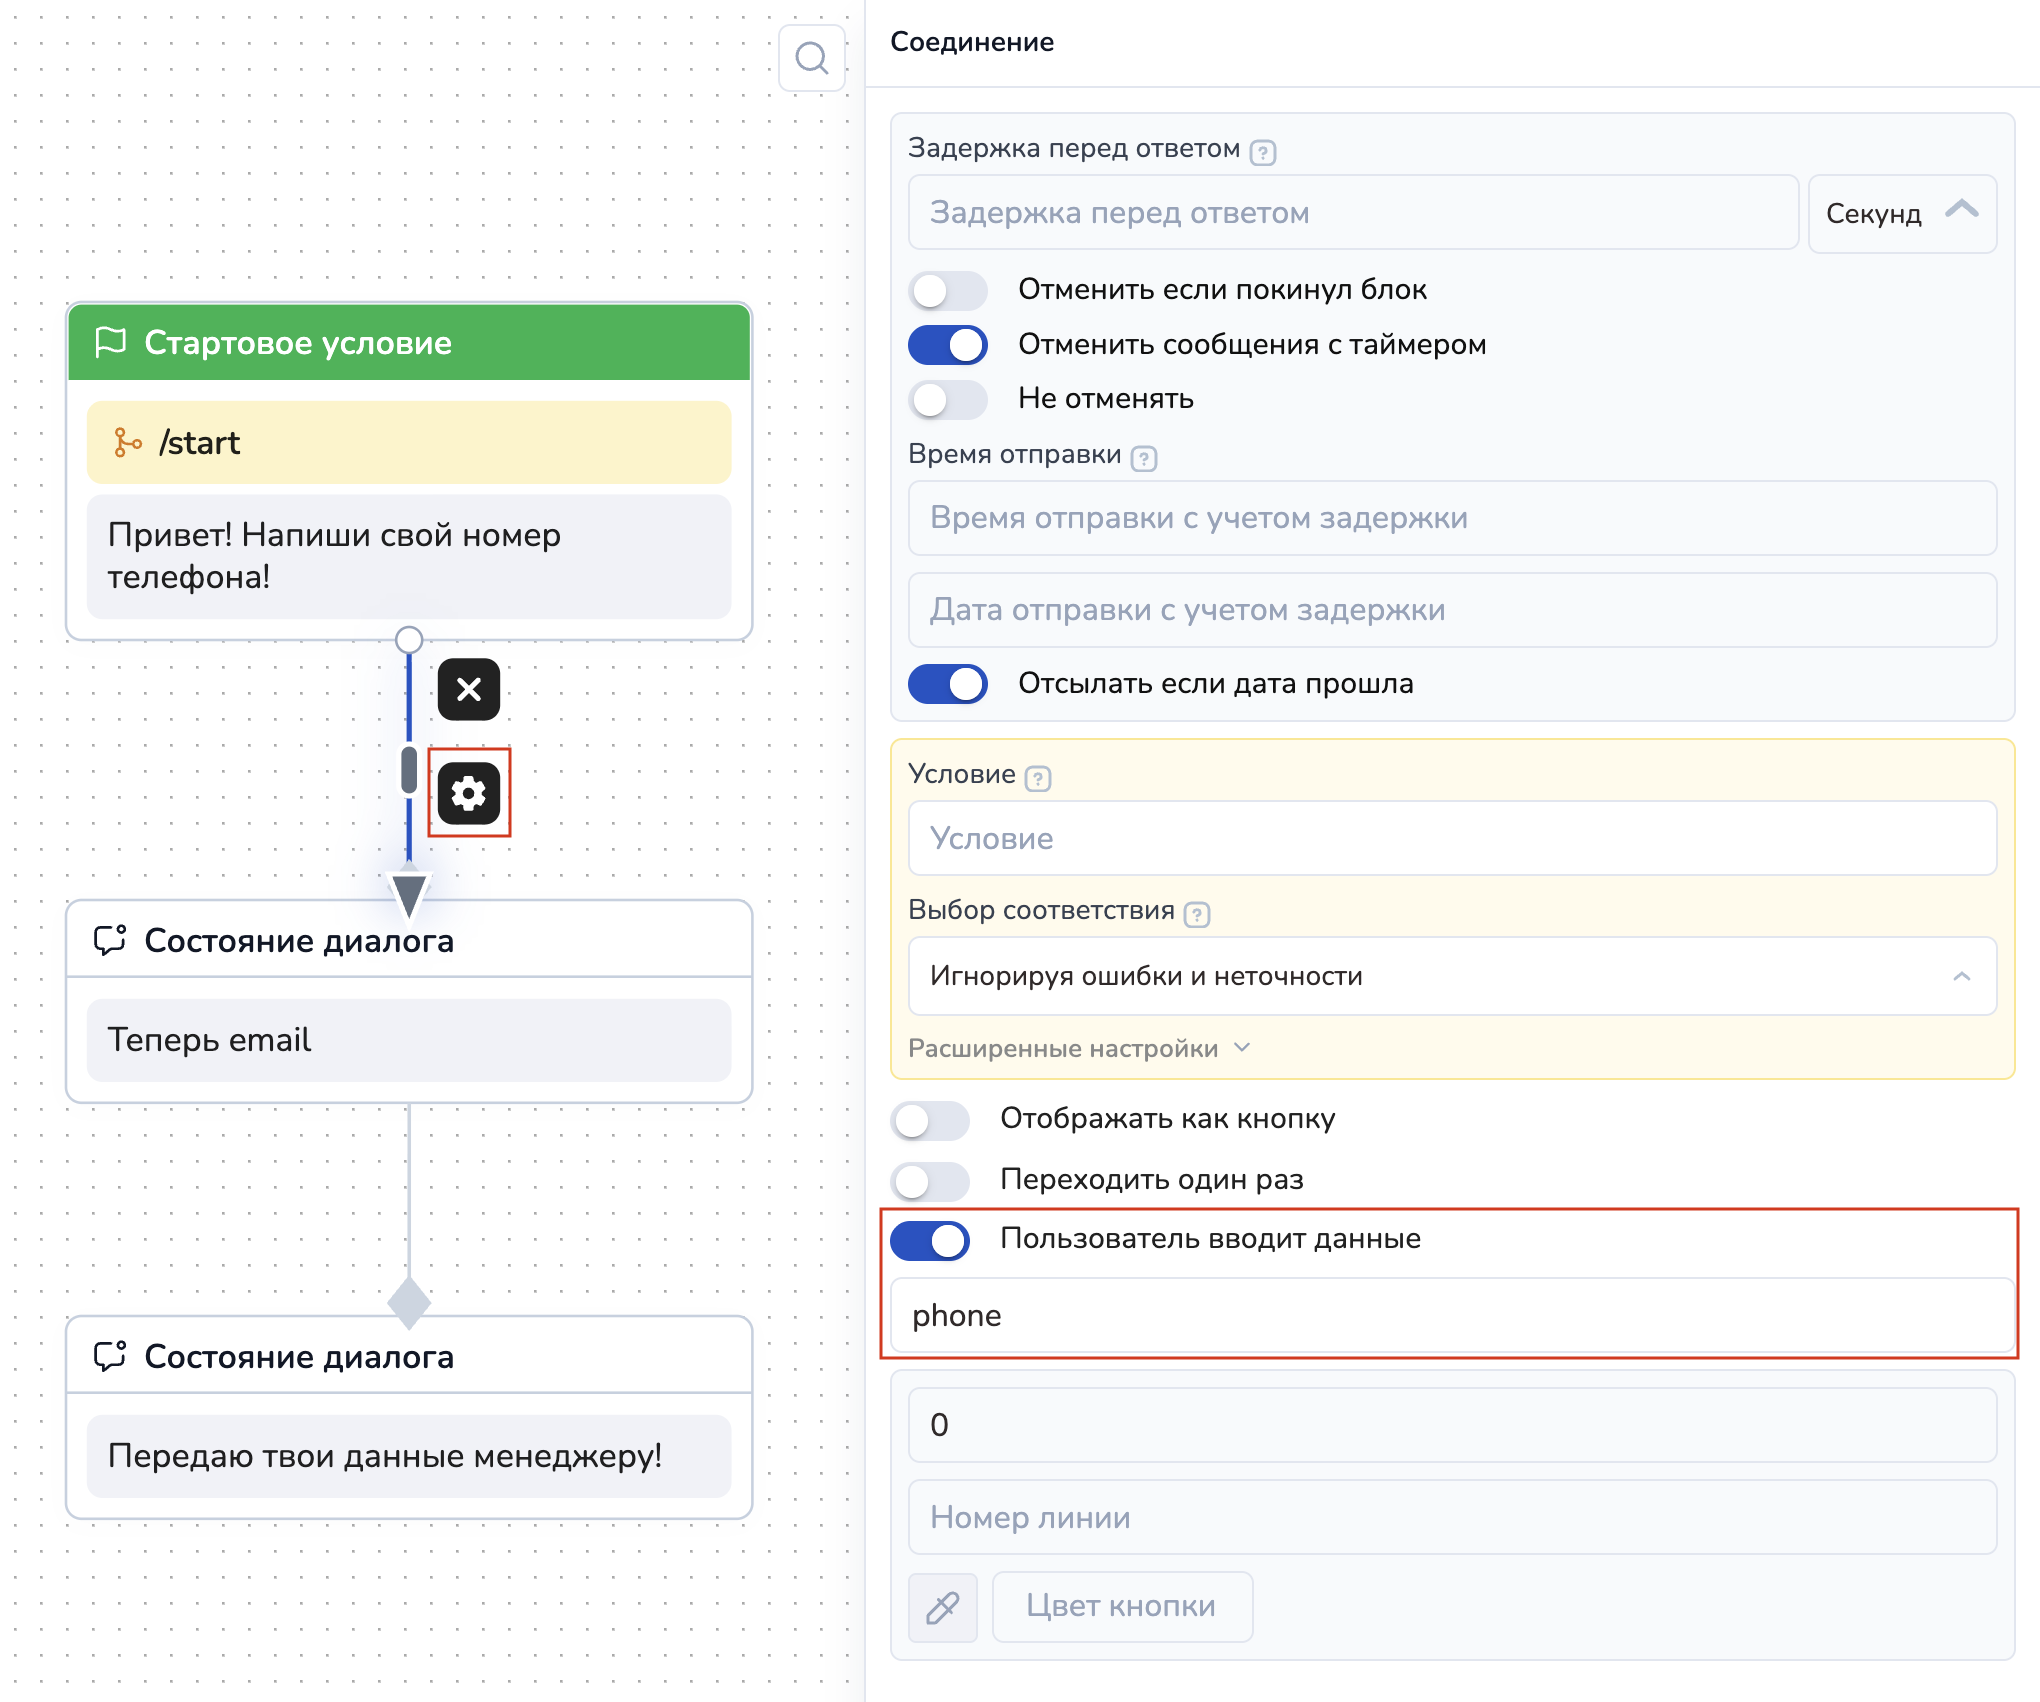2040x1702 pixels.
Task: Click the Цвет кнопки color field
Action: (x=1121, y=1606)
